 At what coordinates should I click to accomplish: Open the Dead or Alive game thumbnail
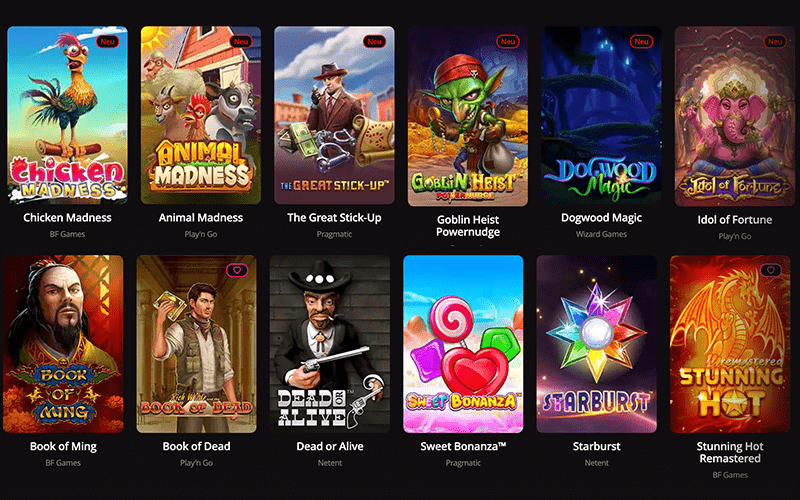pos(330,344)
